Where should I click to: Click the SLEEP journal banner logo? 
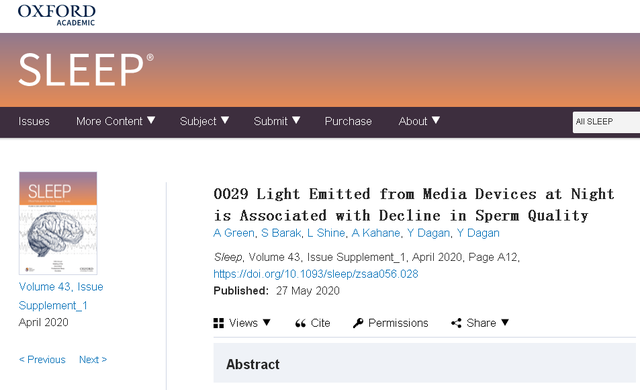(86, 70)
